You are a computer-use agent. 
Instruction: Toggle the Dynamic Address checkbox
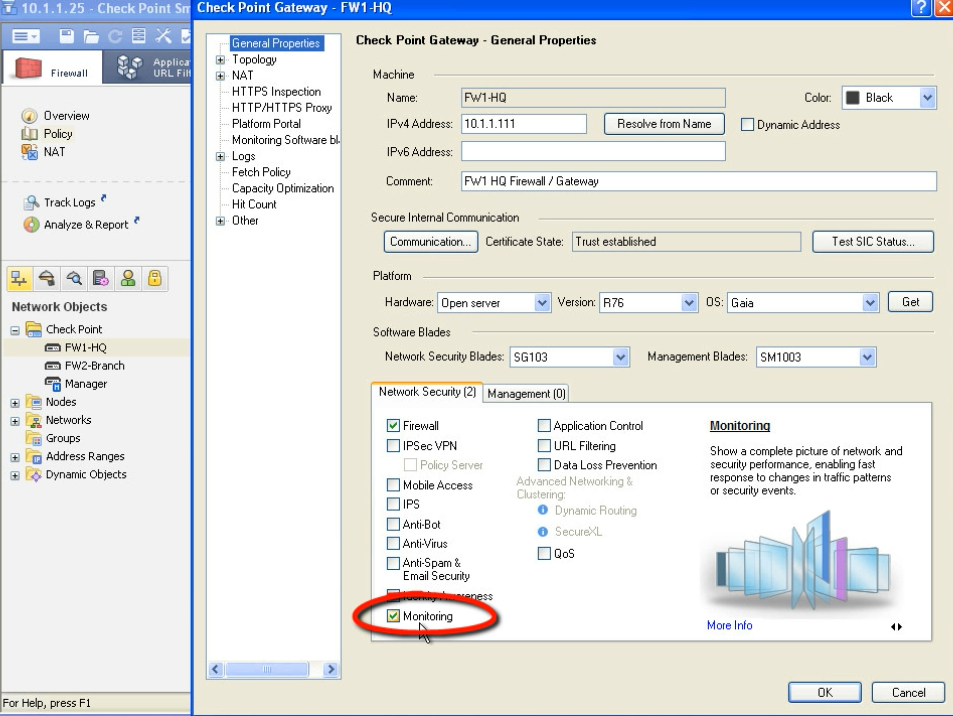[747, 125]
